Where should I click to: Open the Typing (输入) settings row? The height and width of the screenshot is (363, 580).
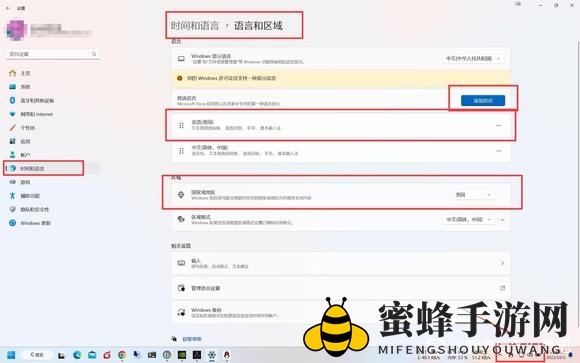(341, 263)
